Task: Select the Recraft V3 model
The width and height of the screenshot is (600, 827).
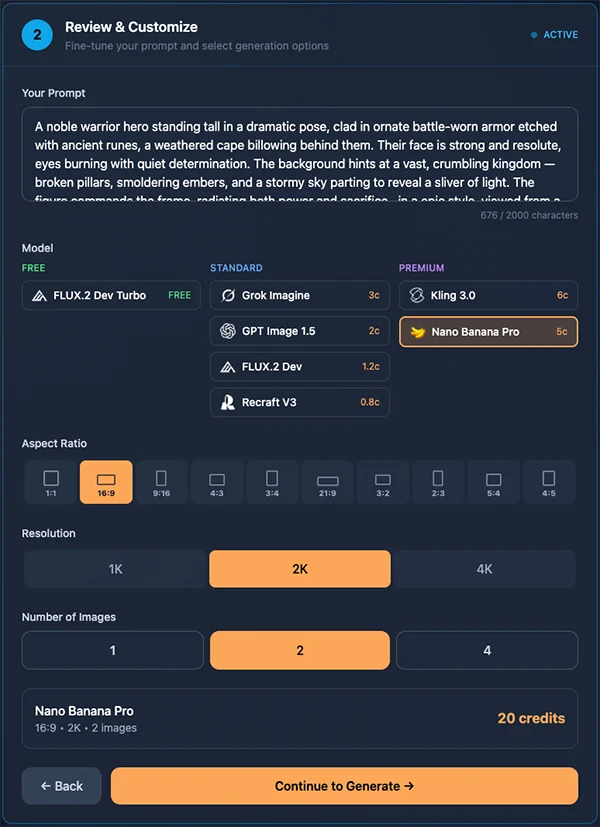Action: 299,402
